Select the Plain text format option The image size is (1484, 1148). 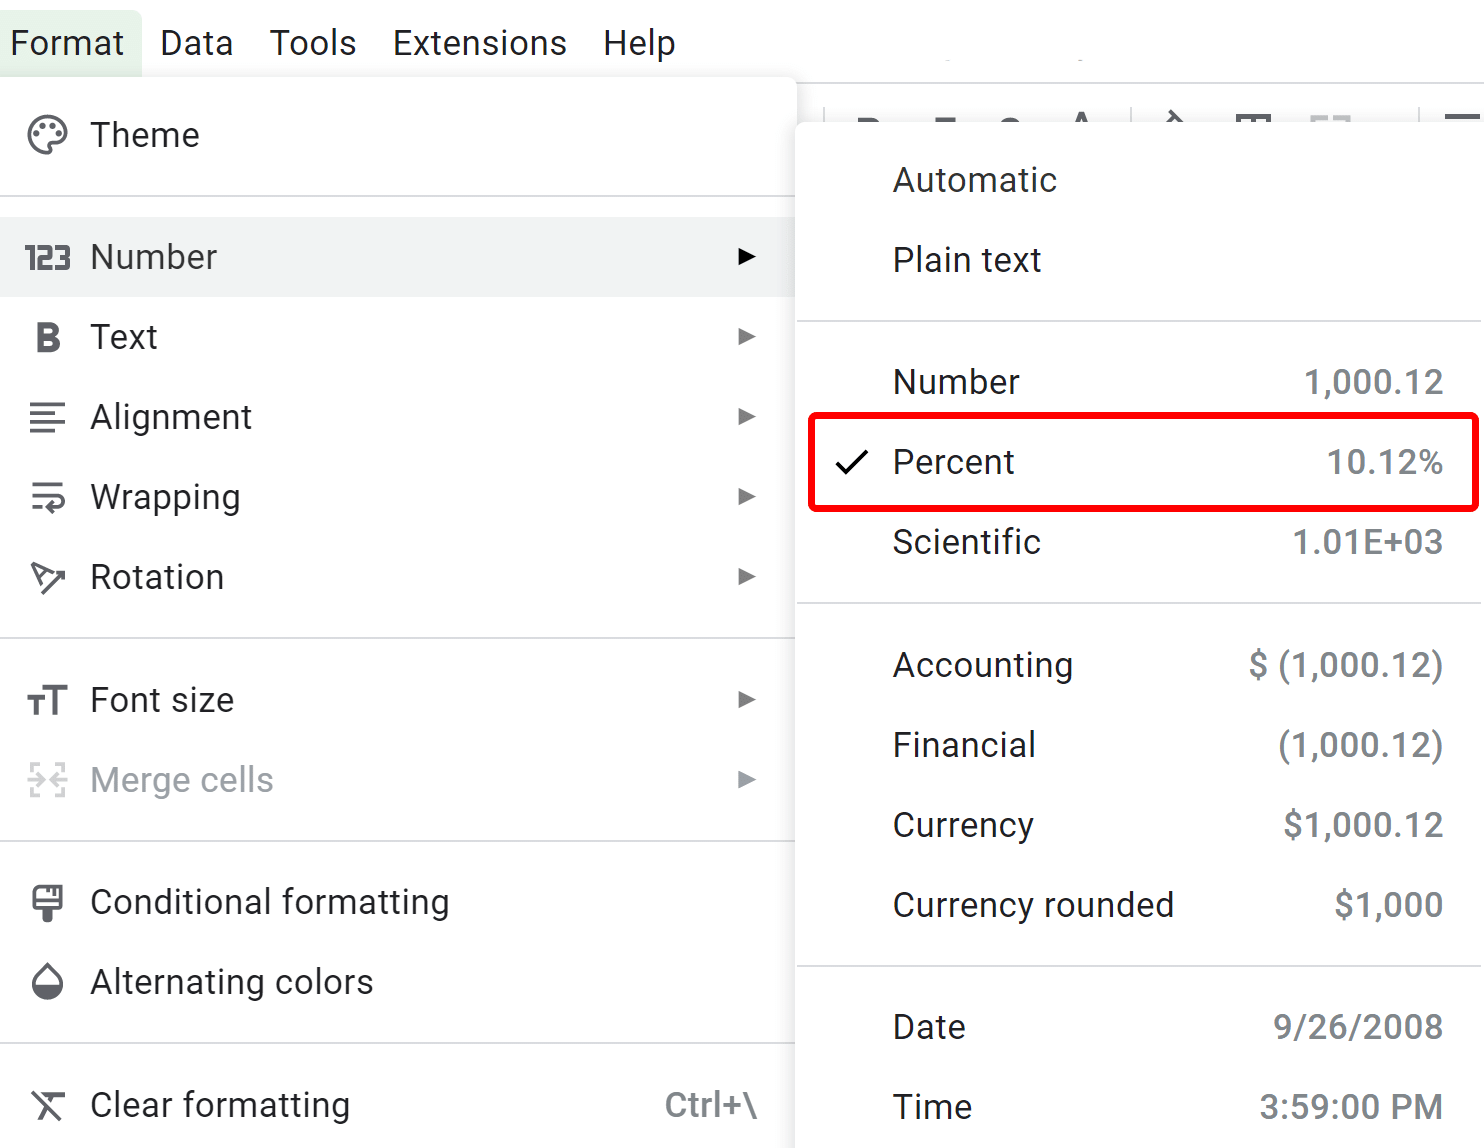[x=966, y=260]
